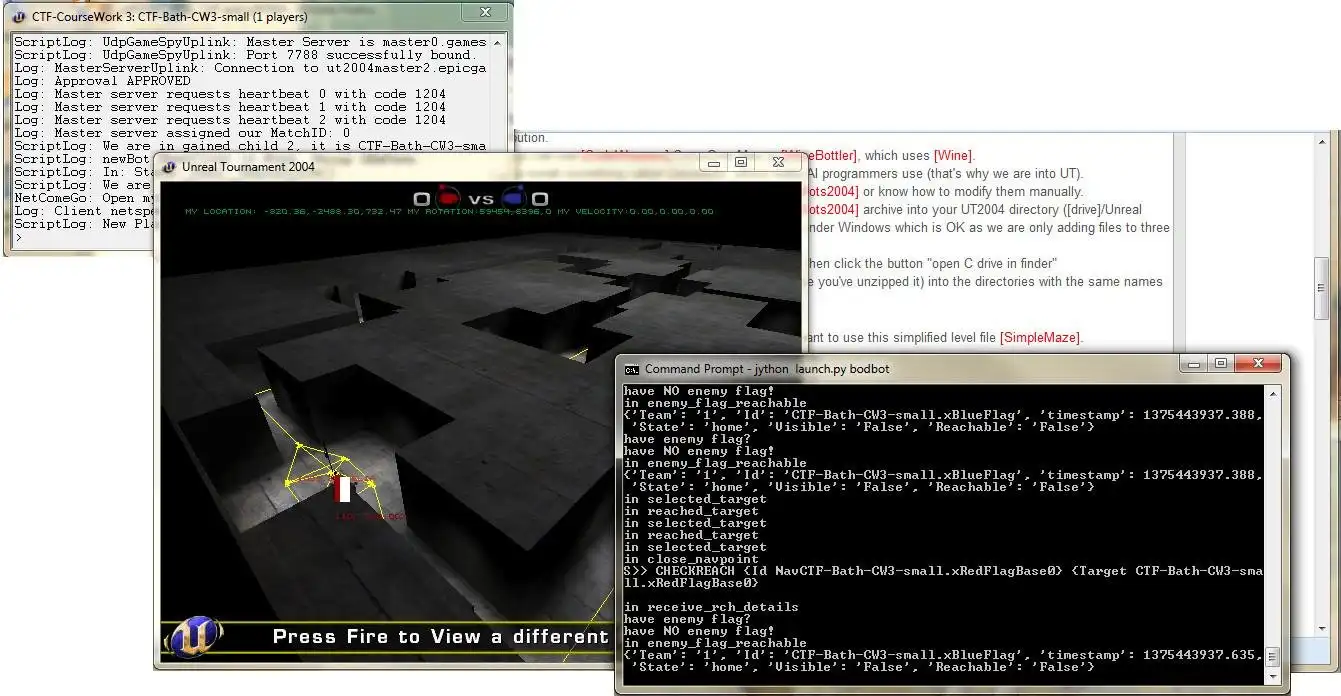
Task: Minimize the Unreal Tournament 2004 window
Action: pyautogui.click(x=714, y=162)
